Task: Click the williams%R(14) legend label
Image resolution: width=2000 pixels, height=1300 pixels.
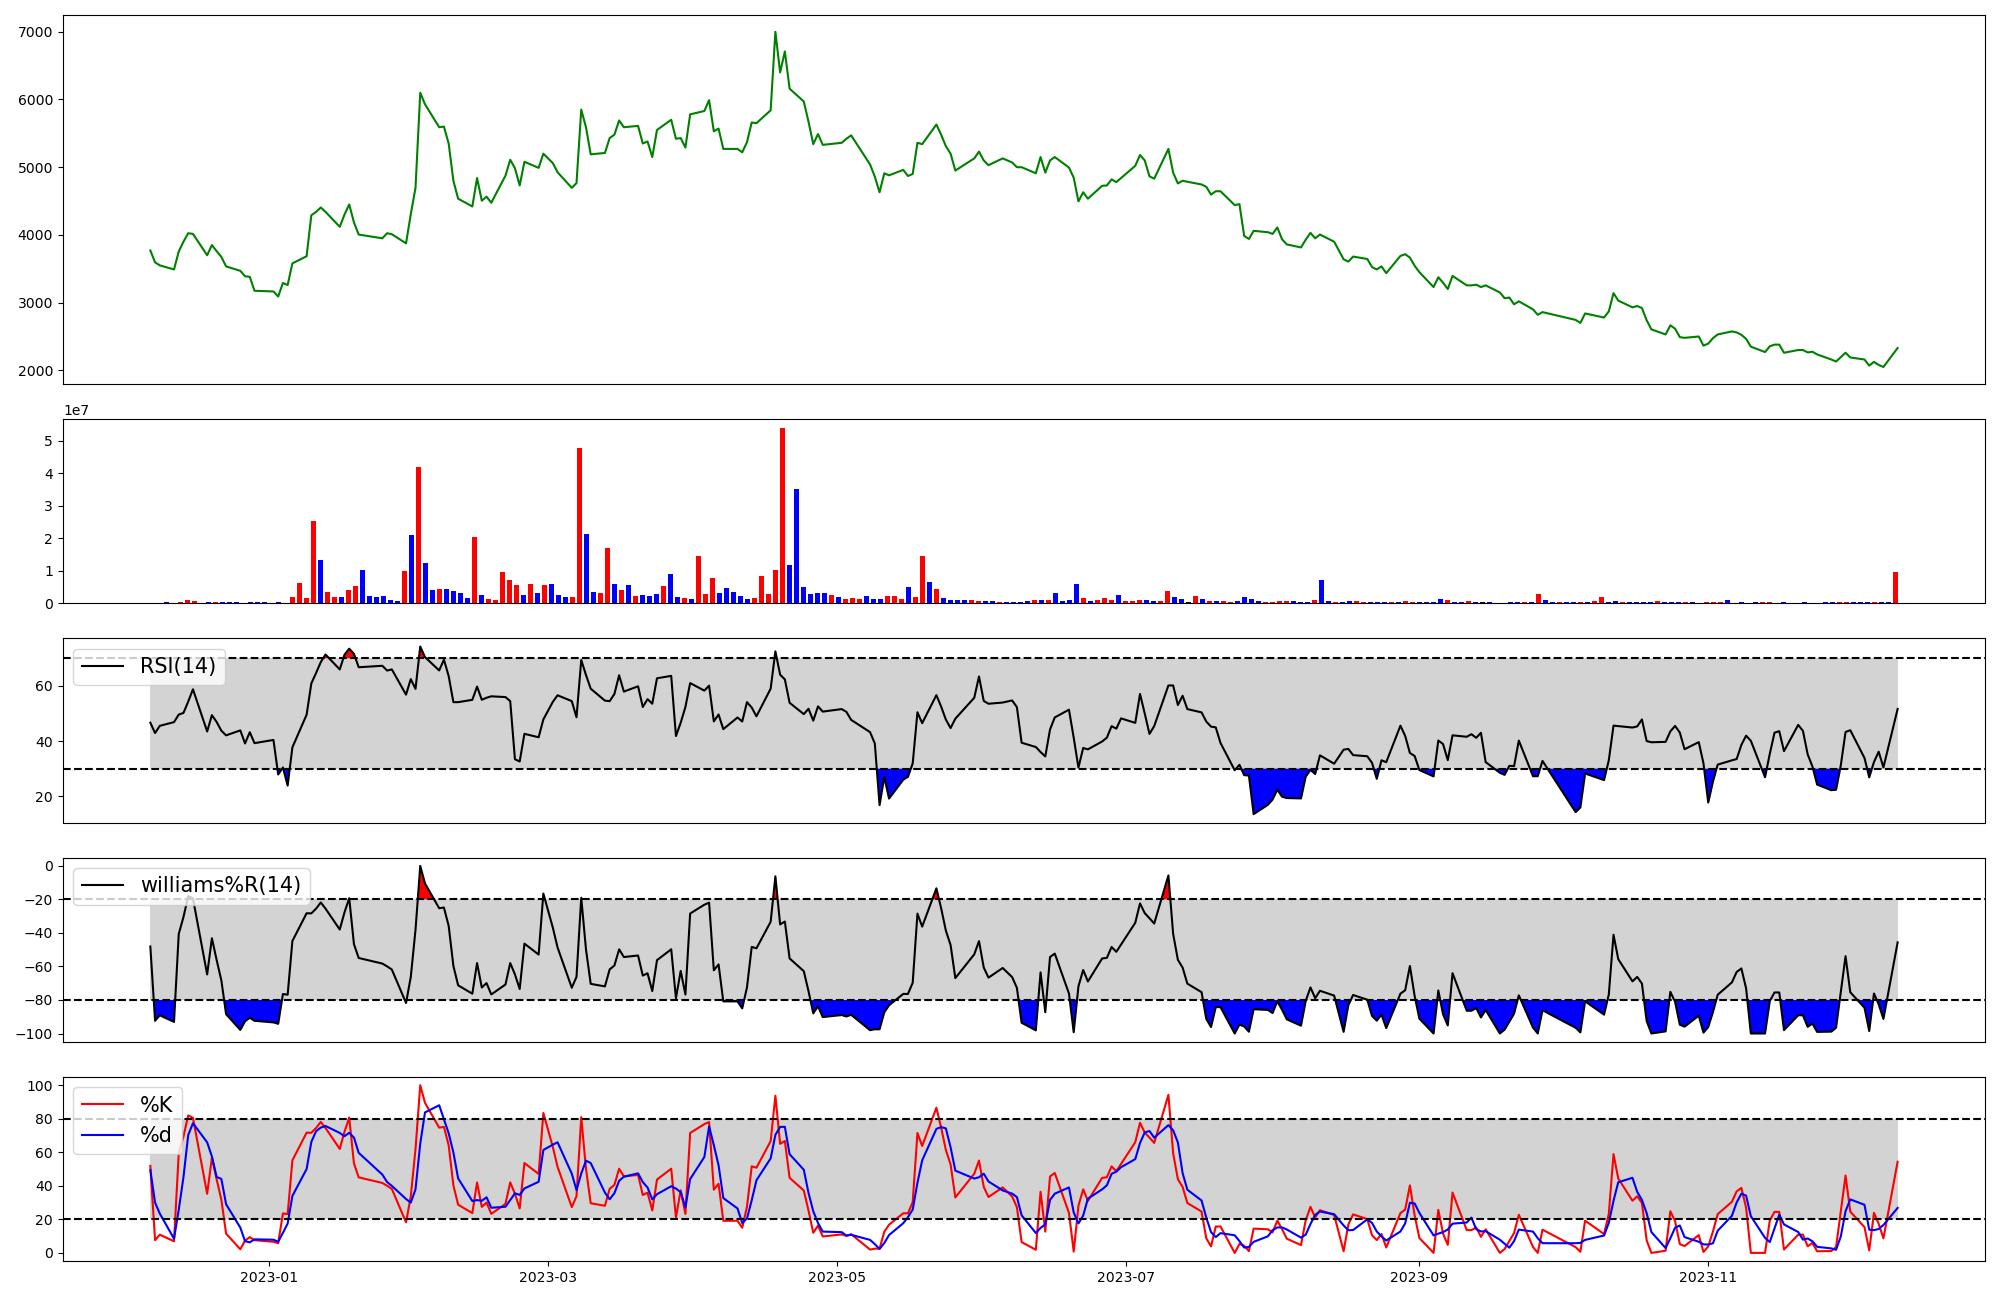Action: pos(220,885)
